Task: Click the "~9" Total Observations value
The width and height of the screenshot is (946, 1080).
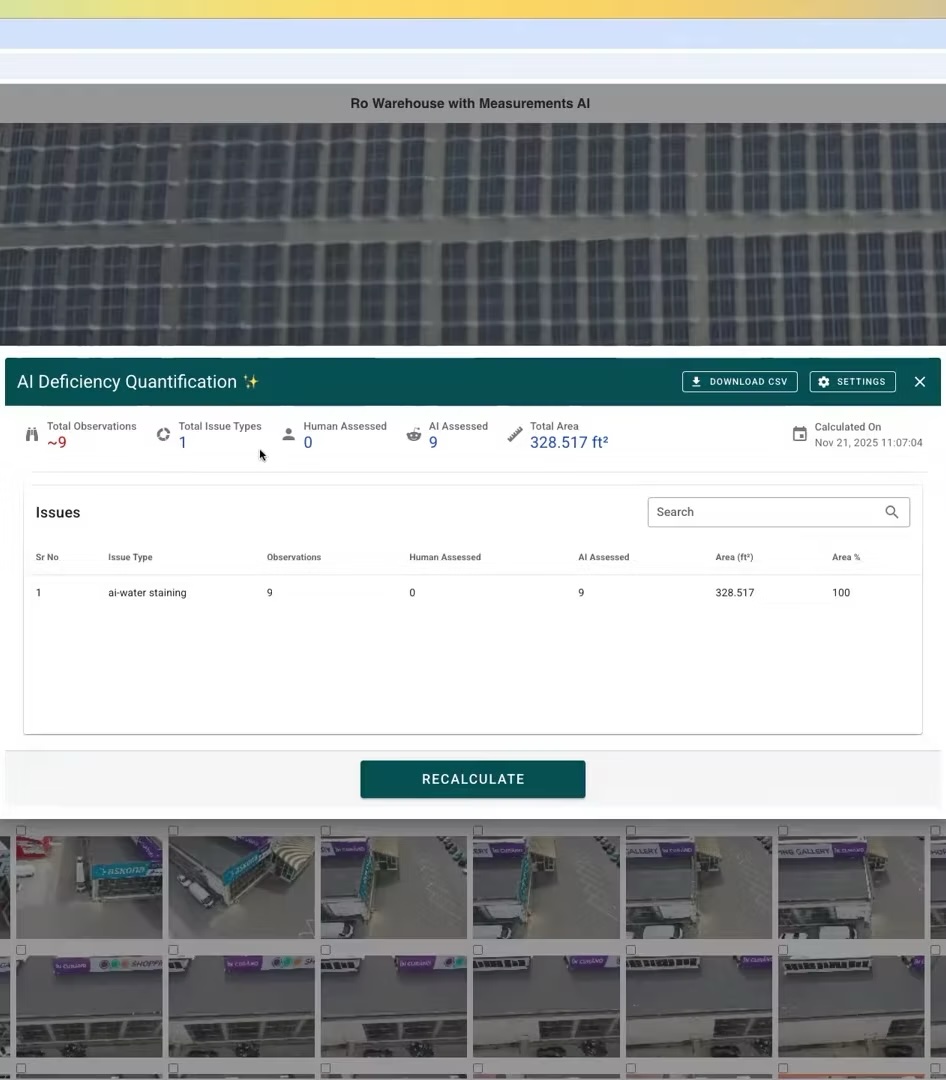Action: [x=56, y=442]
